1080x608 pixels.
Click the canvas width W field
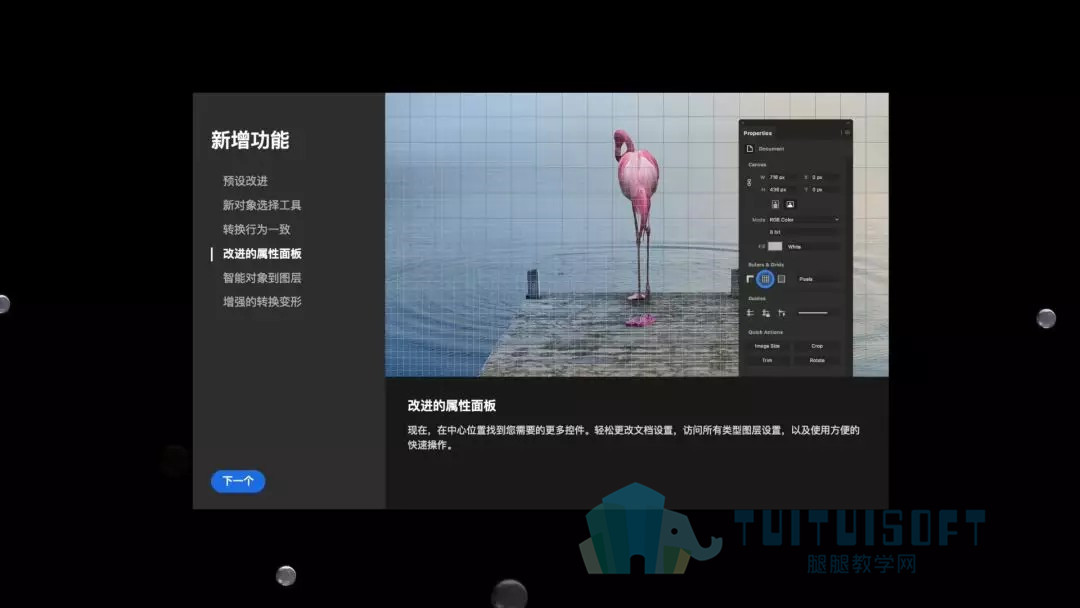click(782, 178)
